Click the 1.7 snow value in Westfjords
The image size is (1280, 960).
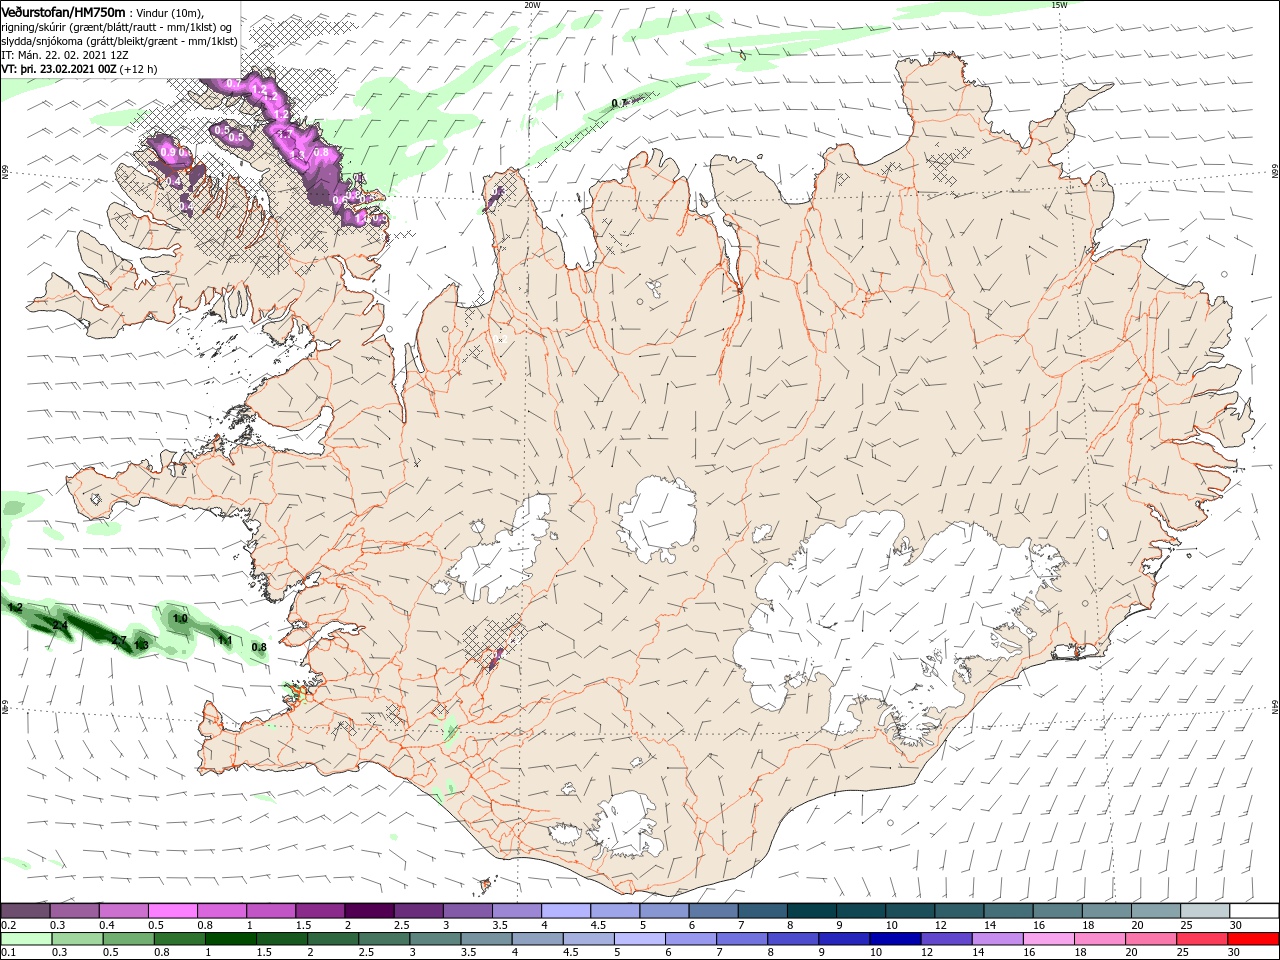(284, 134)
